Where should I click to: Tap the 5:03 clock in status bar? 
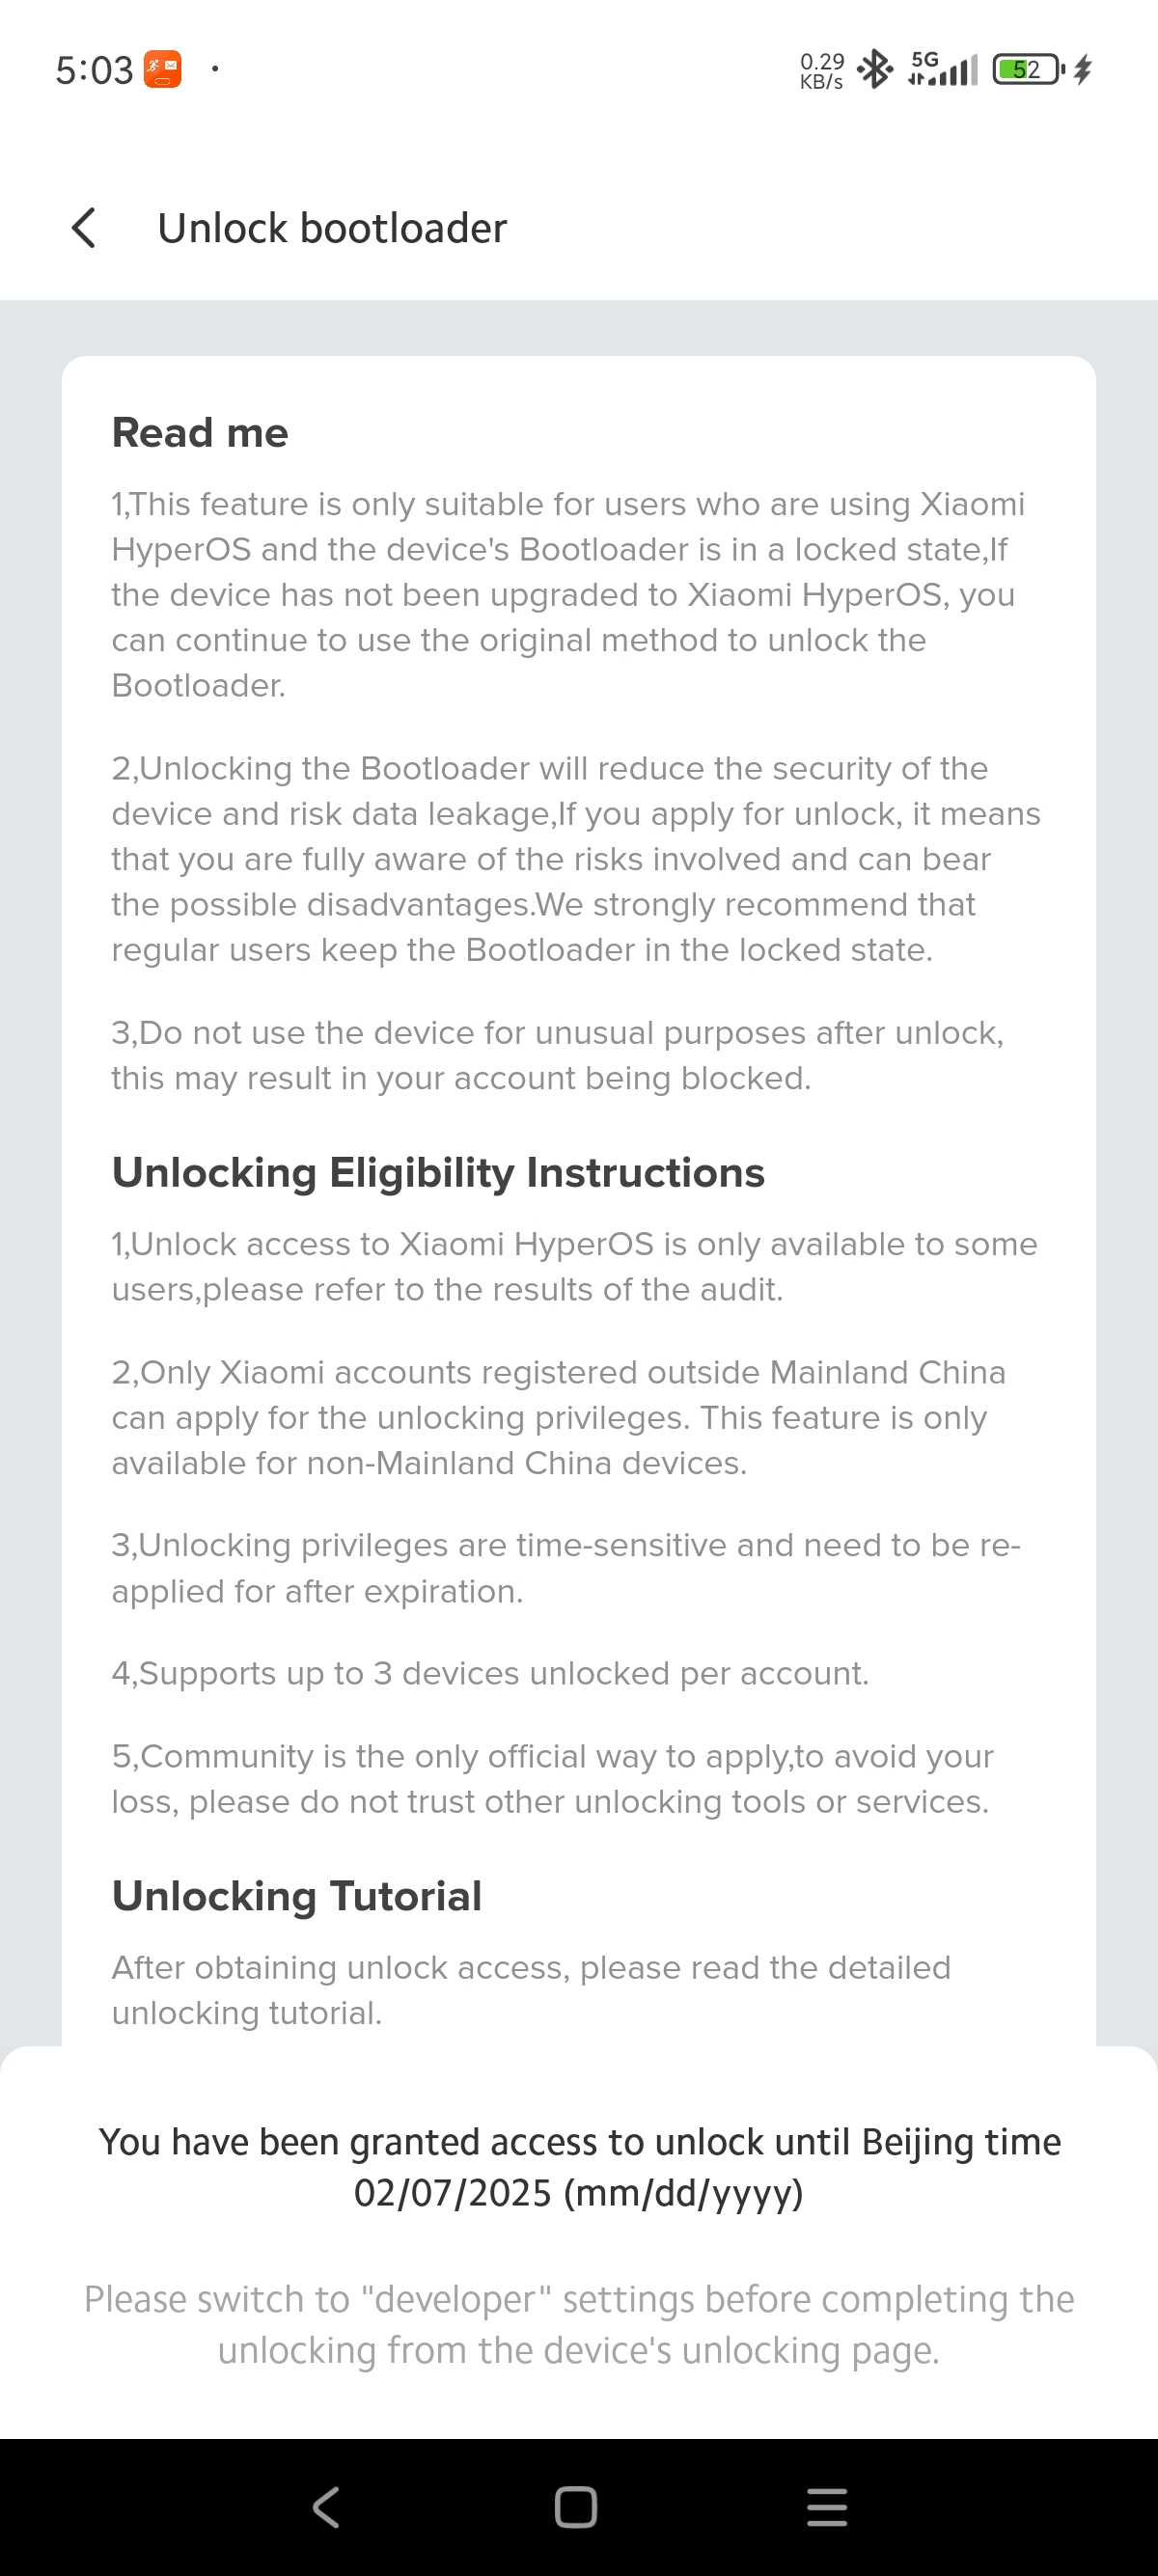pyautogui.click(x=94, y=70)
